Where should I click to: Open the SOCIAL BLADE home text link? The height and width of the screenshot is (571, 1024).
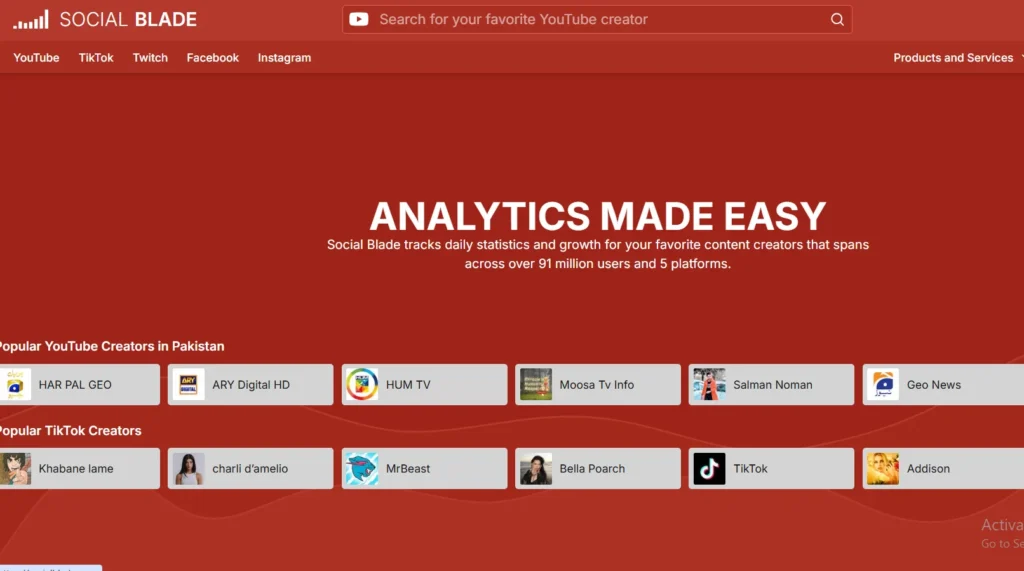click(x=128, y=20)
